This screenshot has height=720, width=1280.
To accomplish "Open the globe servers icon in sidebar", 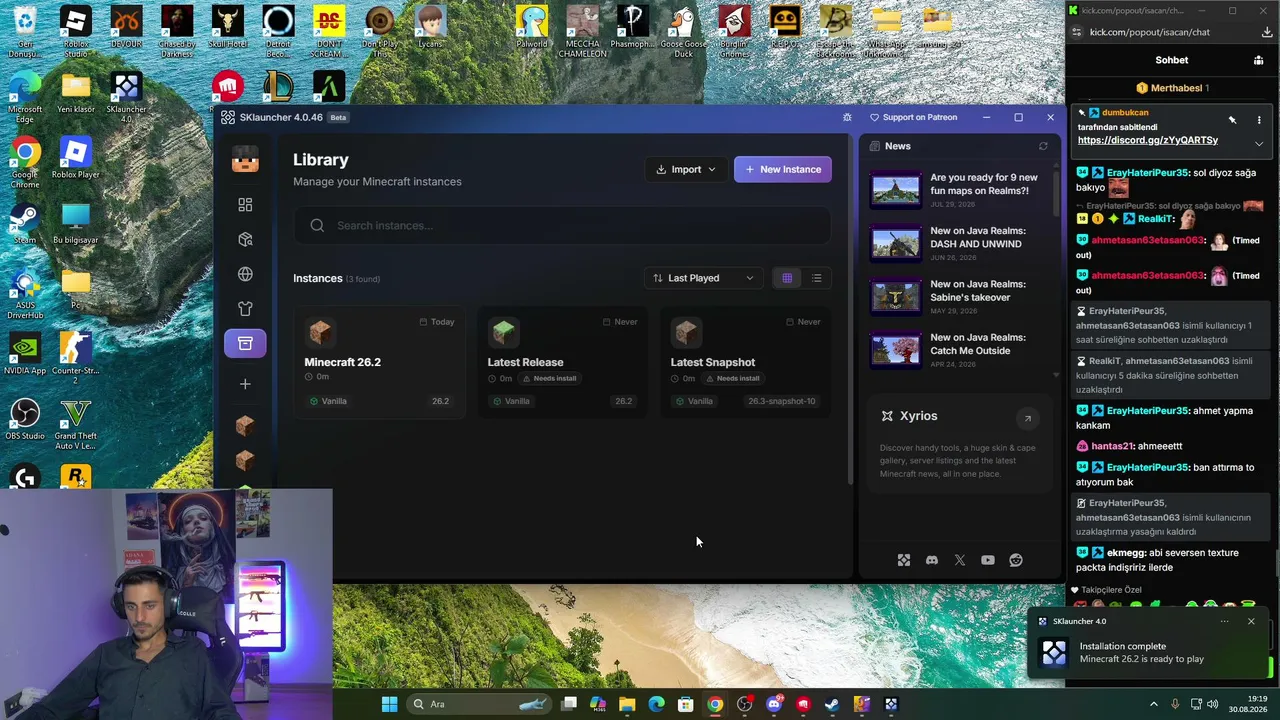I will coord(245,274).
